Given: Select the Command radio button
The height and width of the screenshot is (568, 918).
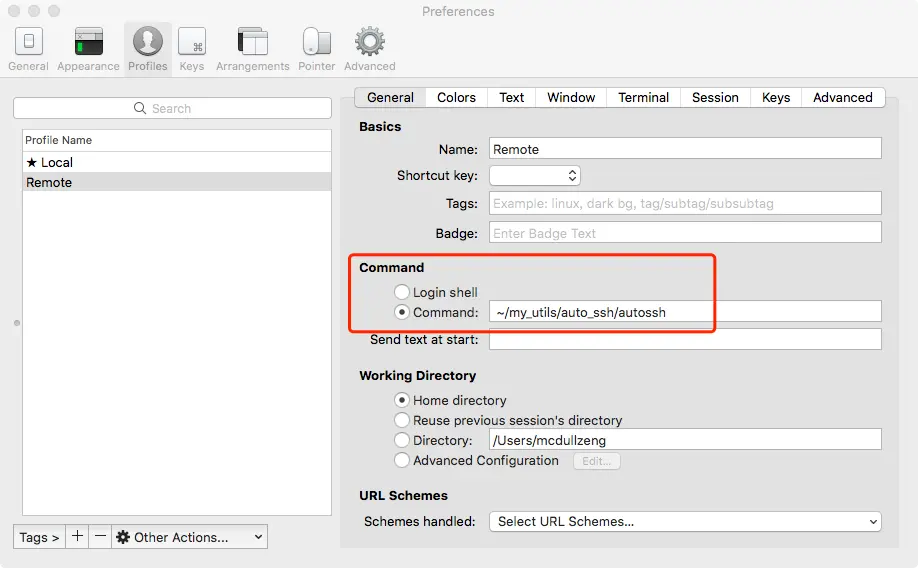Looking at the screenshot, I should point(402,312).
